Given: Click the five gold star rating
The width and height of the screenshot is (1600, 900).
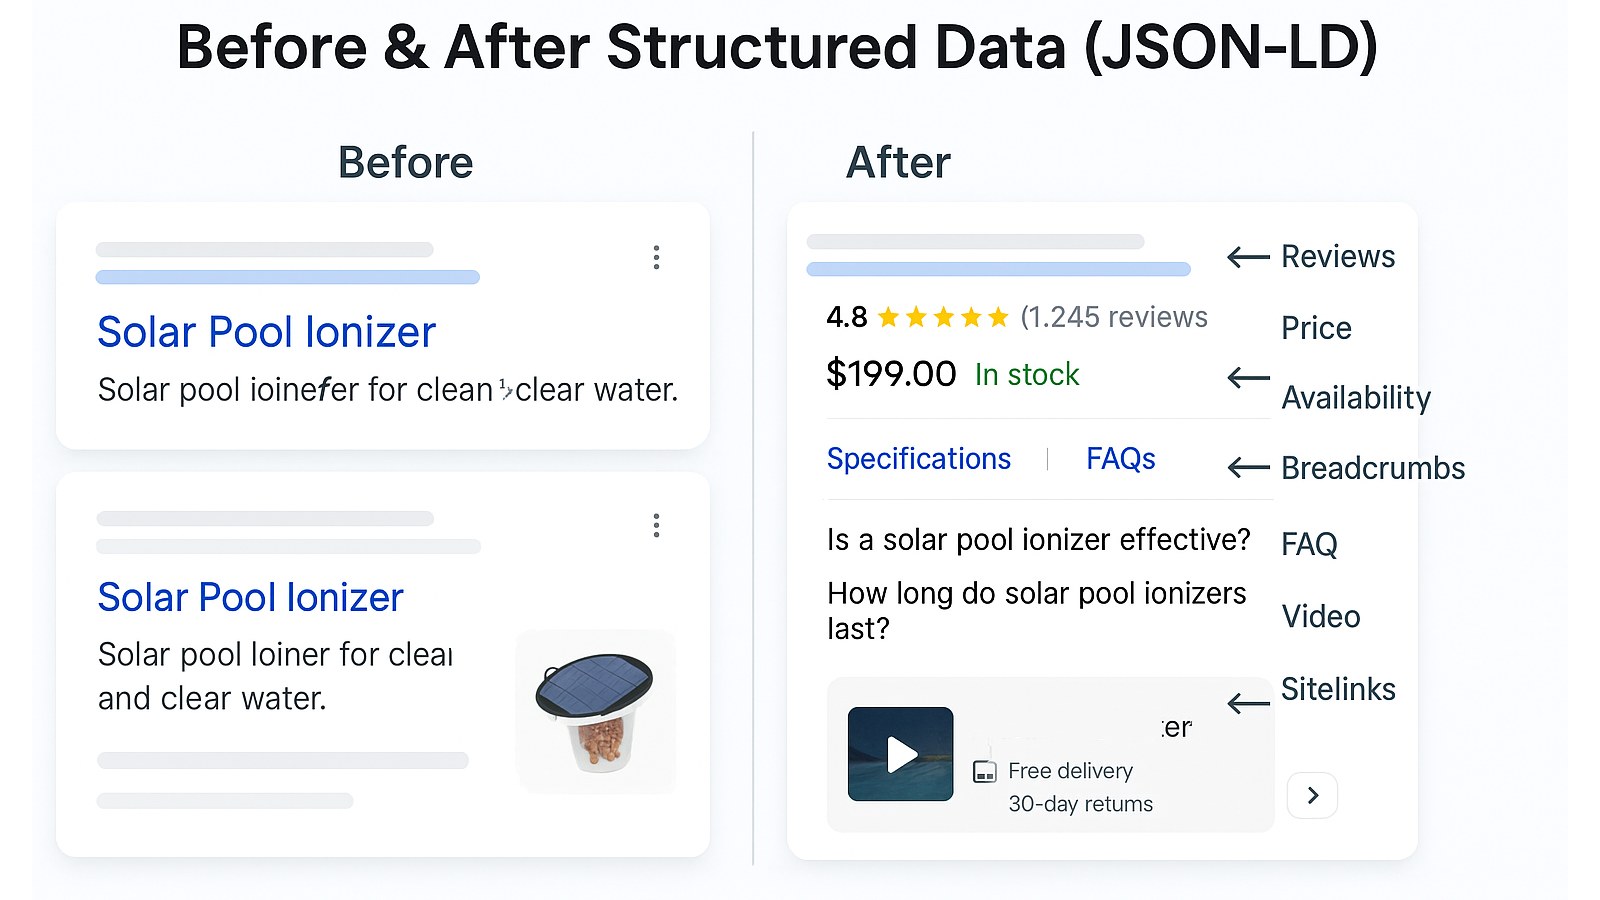Looking at the screenshot, I should click(x=942, y=318).
